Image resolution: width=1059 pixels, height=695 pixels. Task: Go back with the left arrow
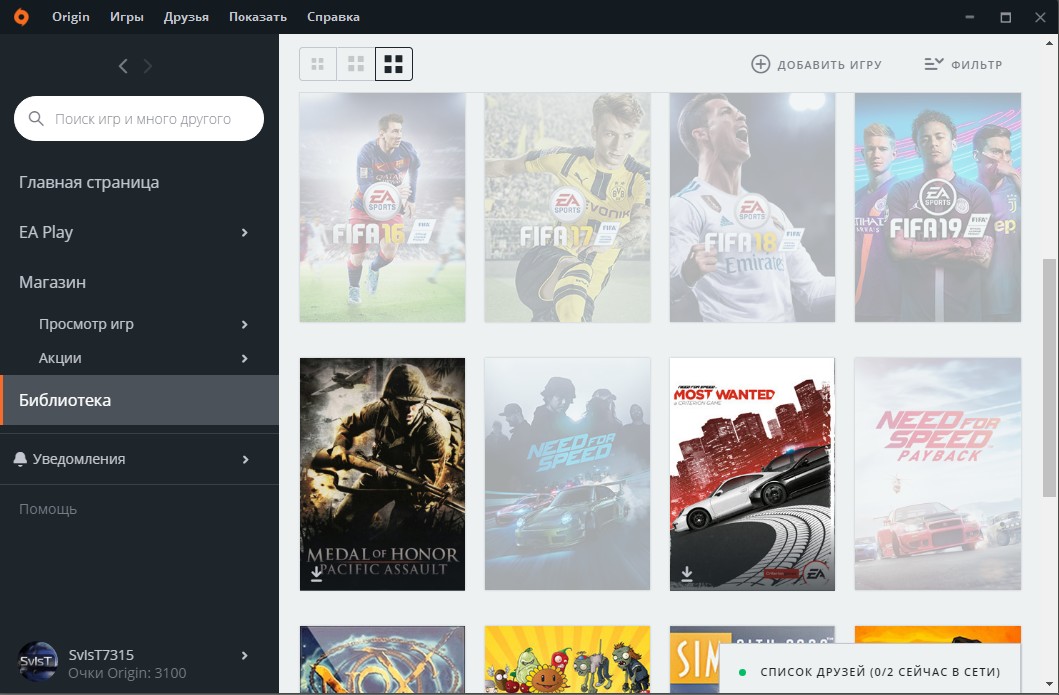pos(123,66)
